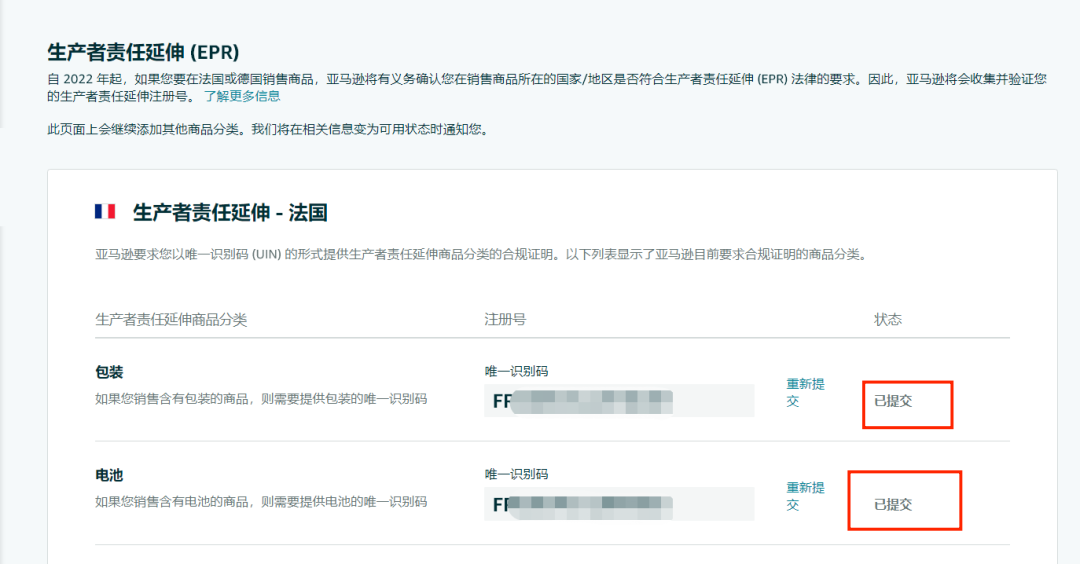Click the 电池 category name
Viewport: 1080px width, 564px height.
[109, 475]
